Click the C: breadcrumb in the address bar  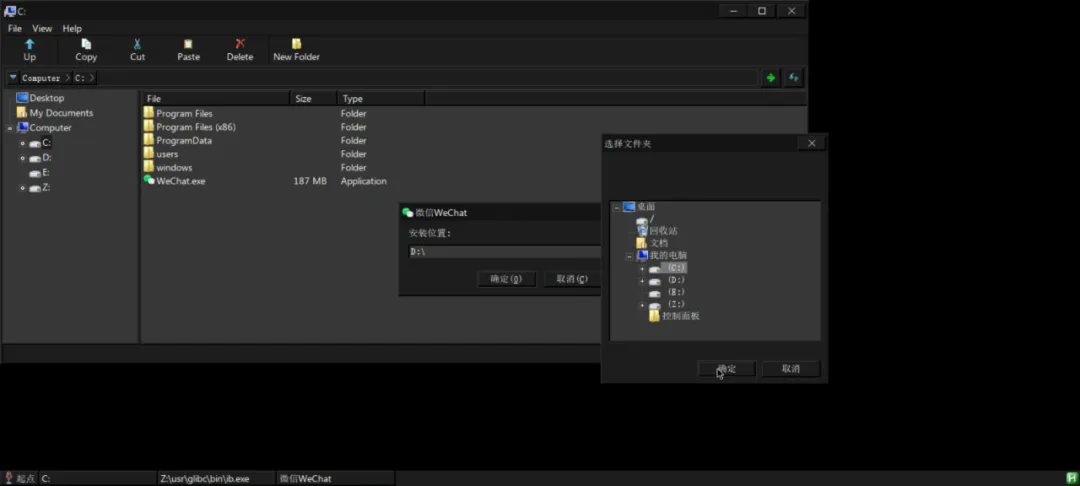point(80,78)
